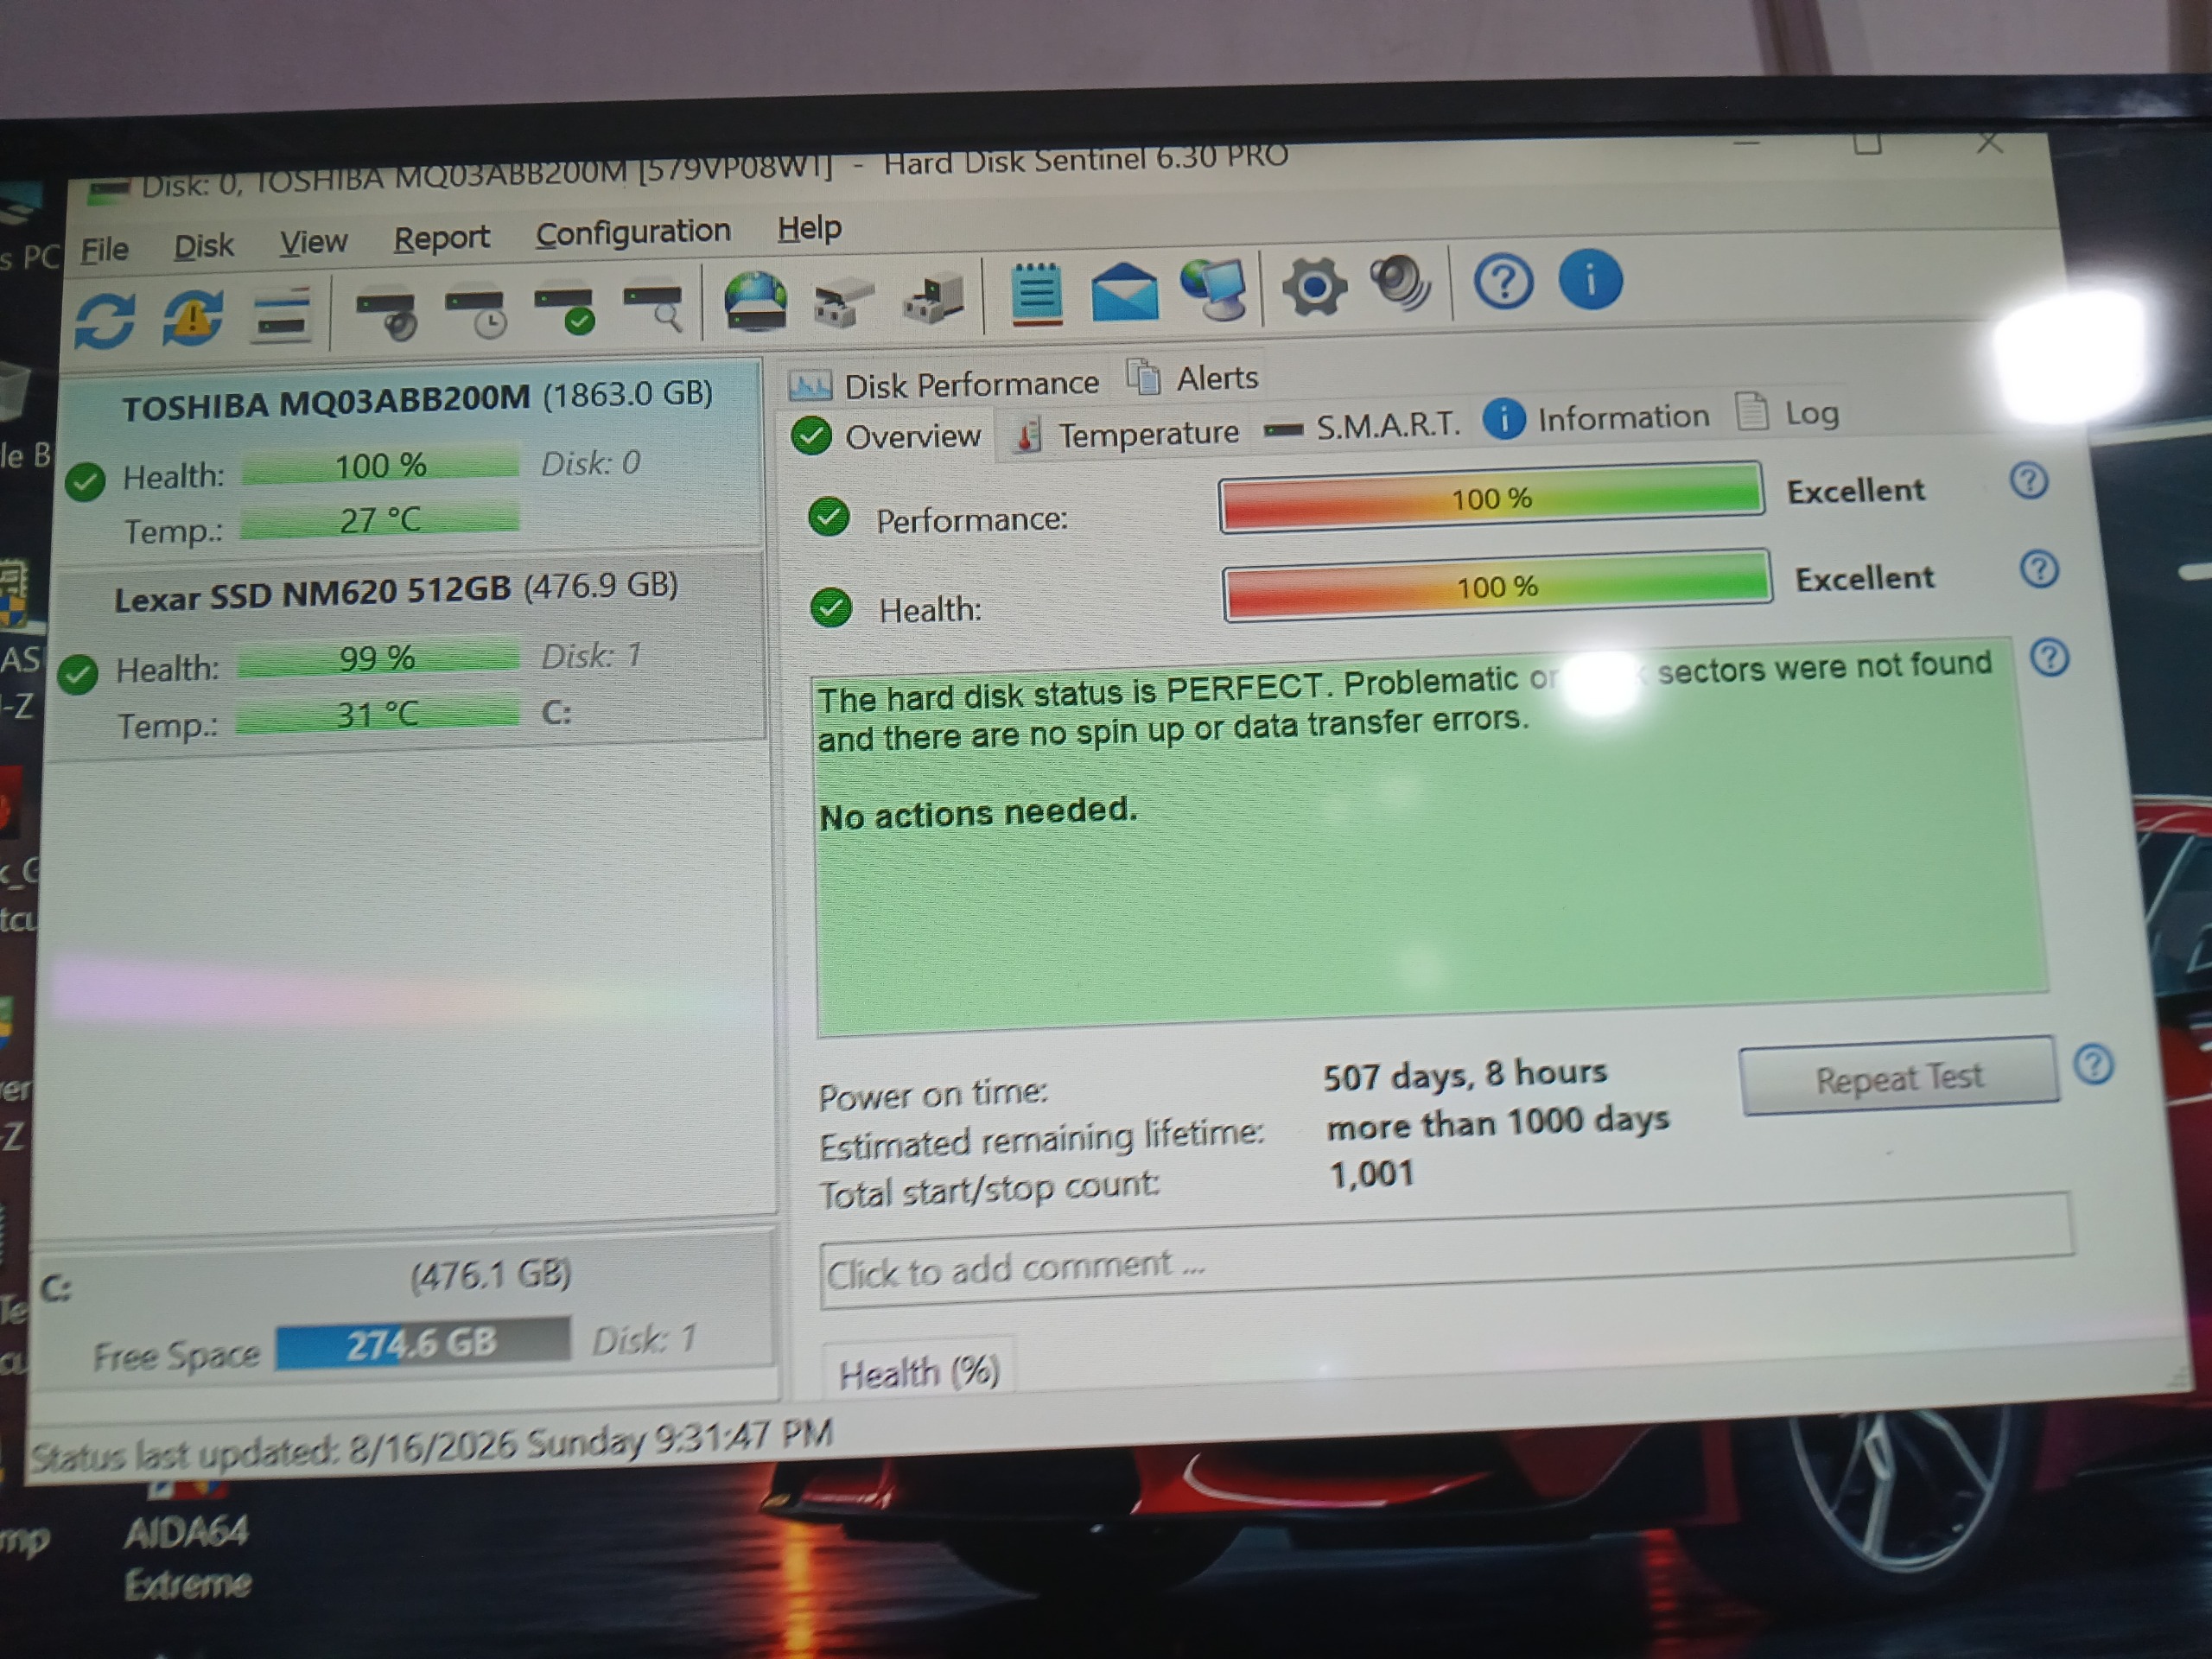This screenshot has height=1659, width=2212.
Task: Open the File menu
Action: tap(104, 249)
